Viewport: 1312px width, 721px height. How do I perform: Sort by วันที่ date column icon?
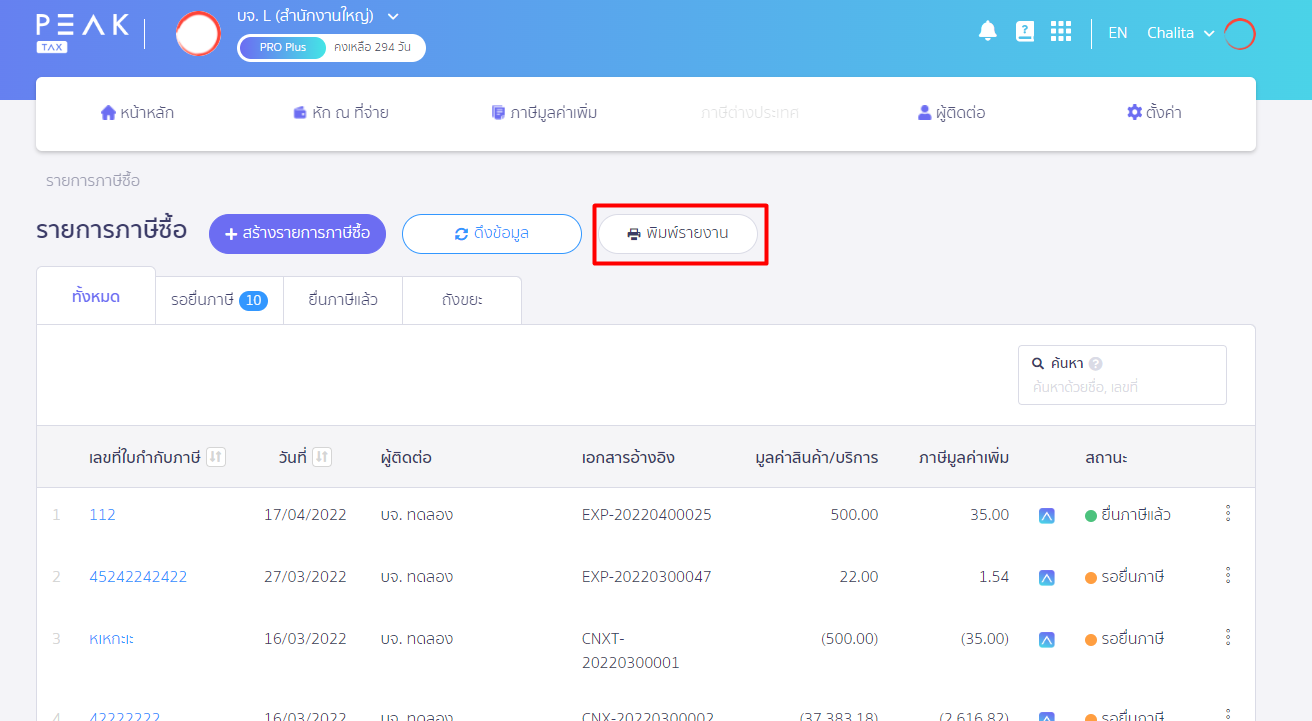click(322, 457)
